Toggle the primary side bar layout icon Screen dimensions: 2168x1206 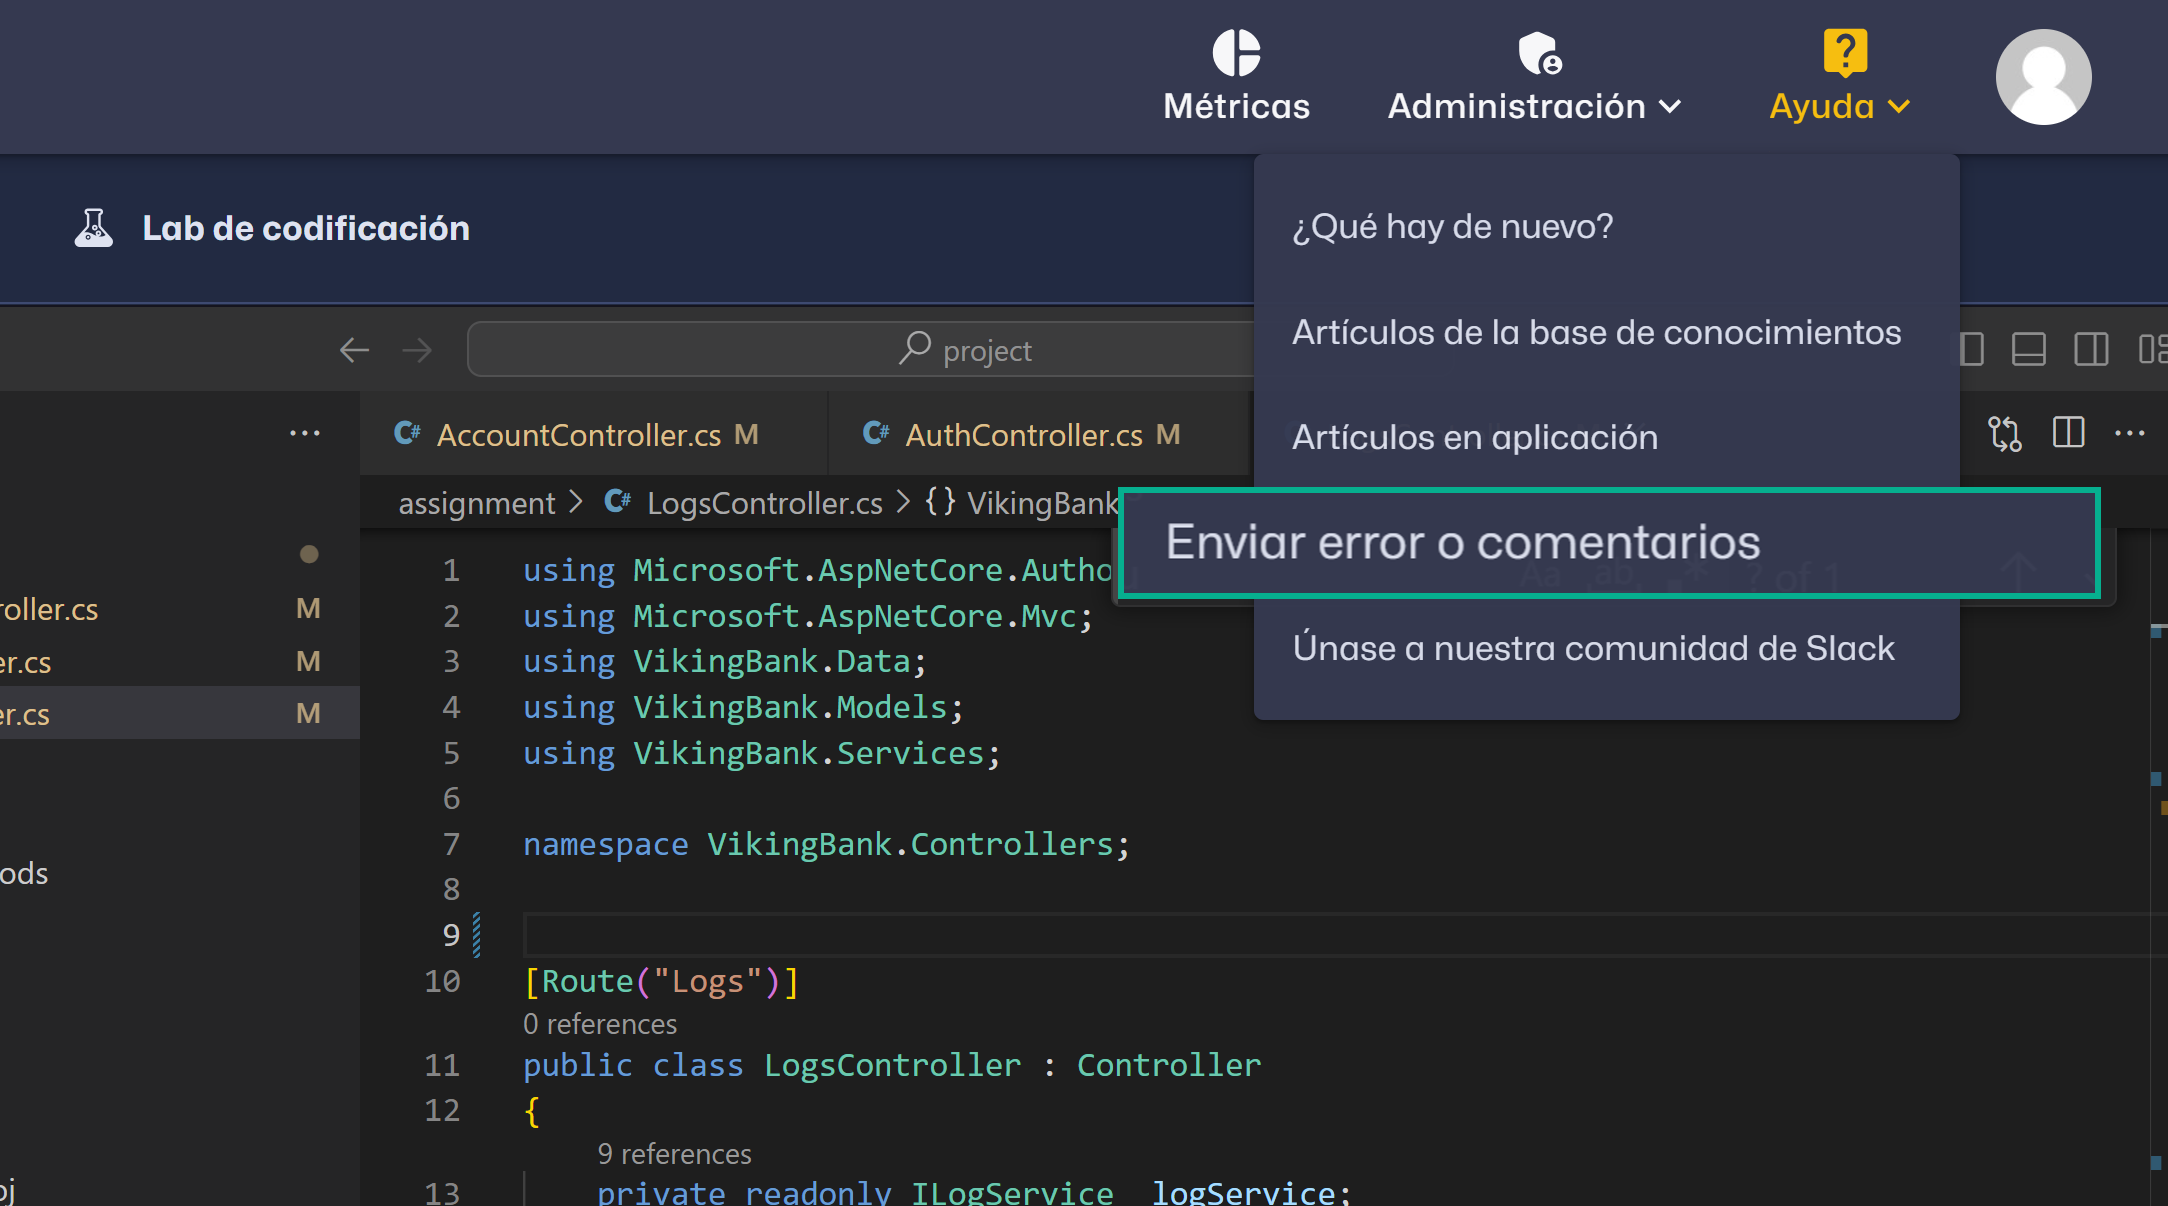coord(1971,350)
